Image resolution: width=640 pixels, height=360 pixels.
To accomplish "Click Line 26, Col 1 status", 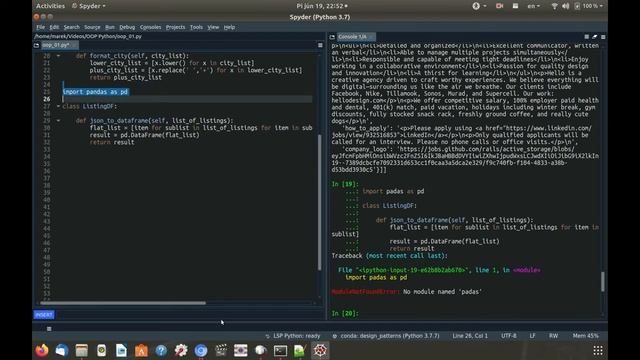I will 470,336.
